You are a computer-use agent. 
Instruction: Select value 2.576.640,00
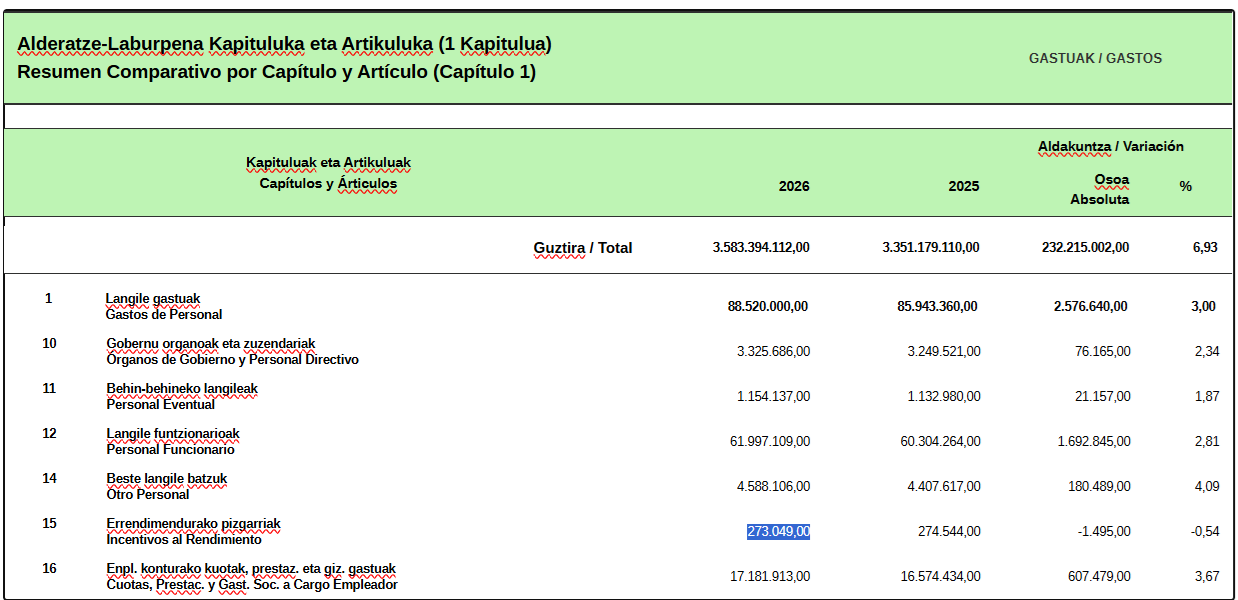(1090, 307)
